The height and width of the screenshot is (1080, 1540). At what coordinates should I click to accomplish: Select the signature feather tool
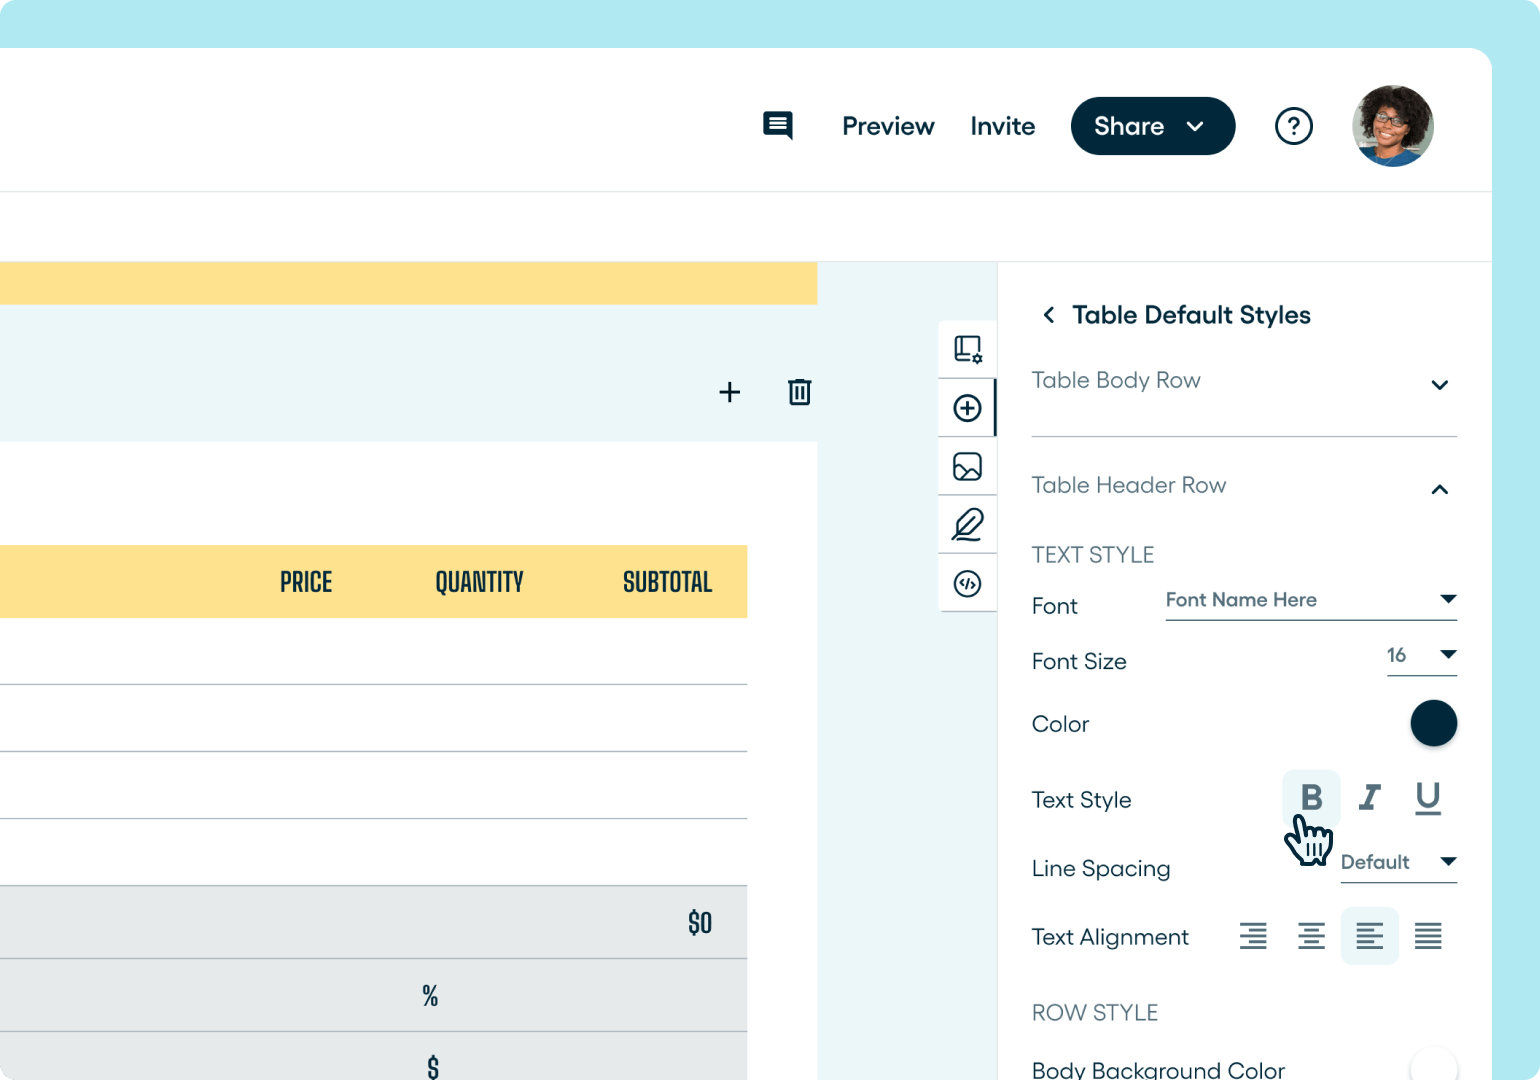(x=967, y=524)
